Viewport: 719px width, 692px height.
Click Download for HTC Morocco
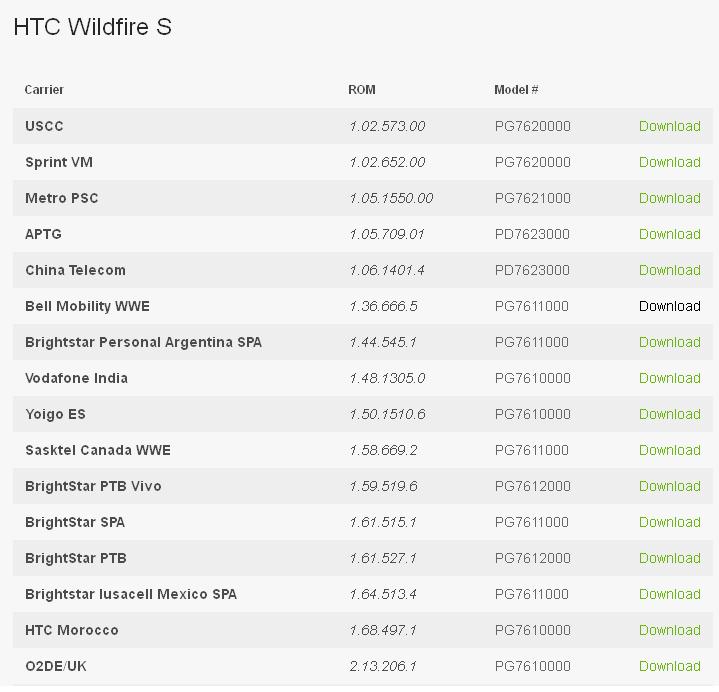click(x=669, y=630)
